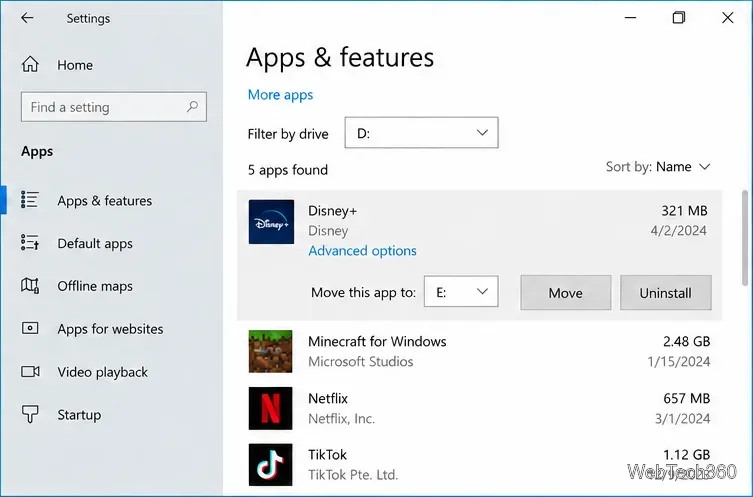Select the Minecraft for Windows entry name
The width and height of the screenshot is (753, 497).
click(377, 341)
